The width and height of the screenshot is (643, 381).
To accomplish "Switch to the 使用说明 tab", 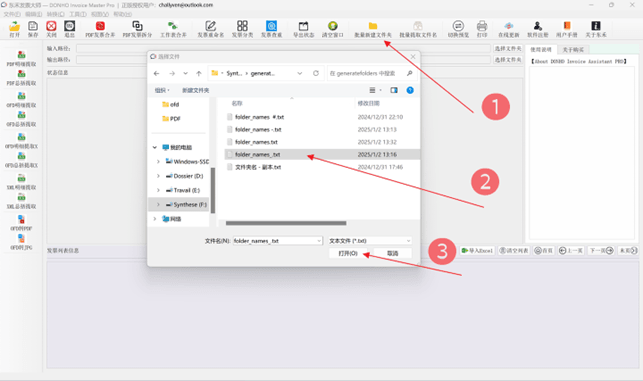I will [541, 50].
